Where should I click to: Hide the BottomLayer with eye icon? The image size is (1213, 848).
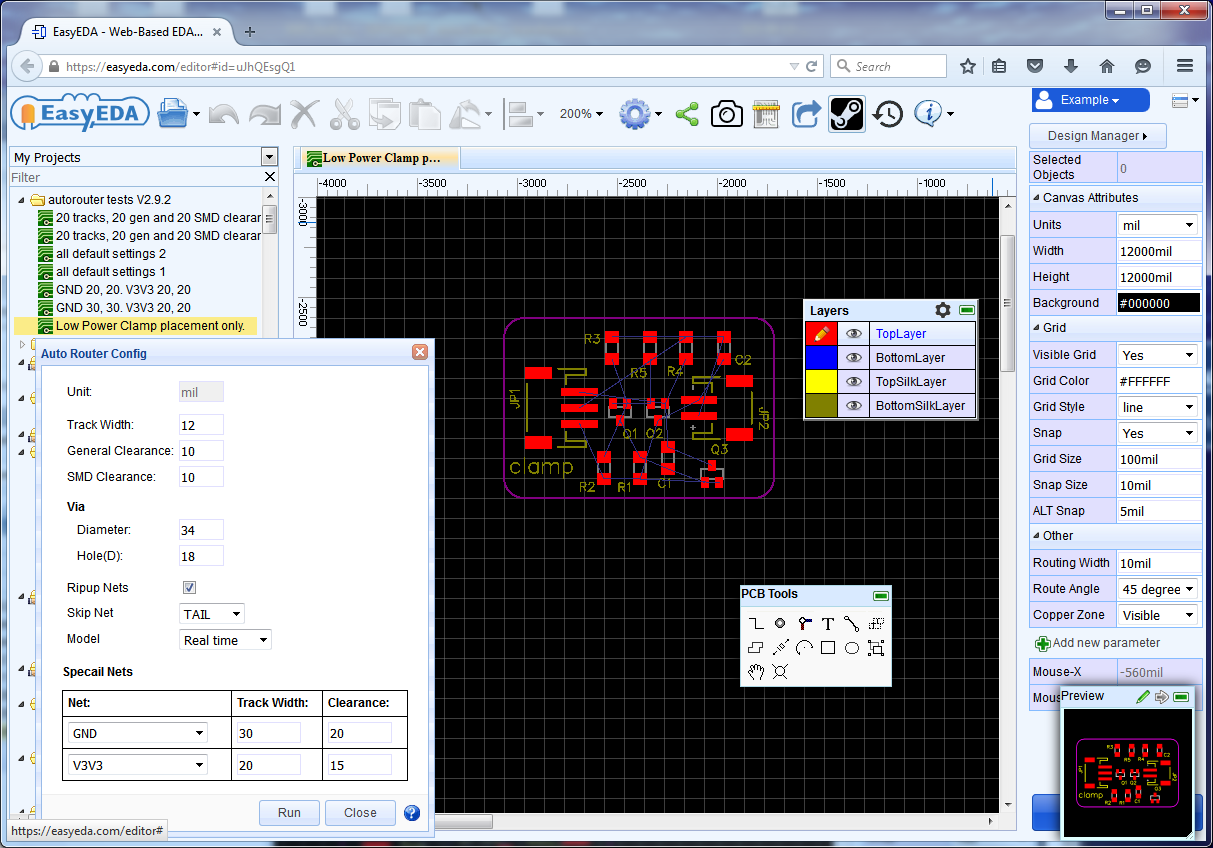[x=854, y=358]
